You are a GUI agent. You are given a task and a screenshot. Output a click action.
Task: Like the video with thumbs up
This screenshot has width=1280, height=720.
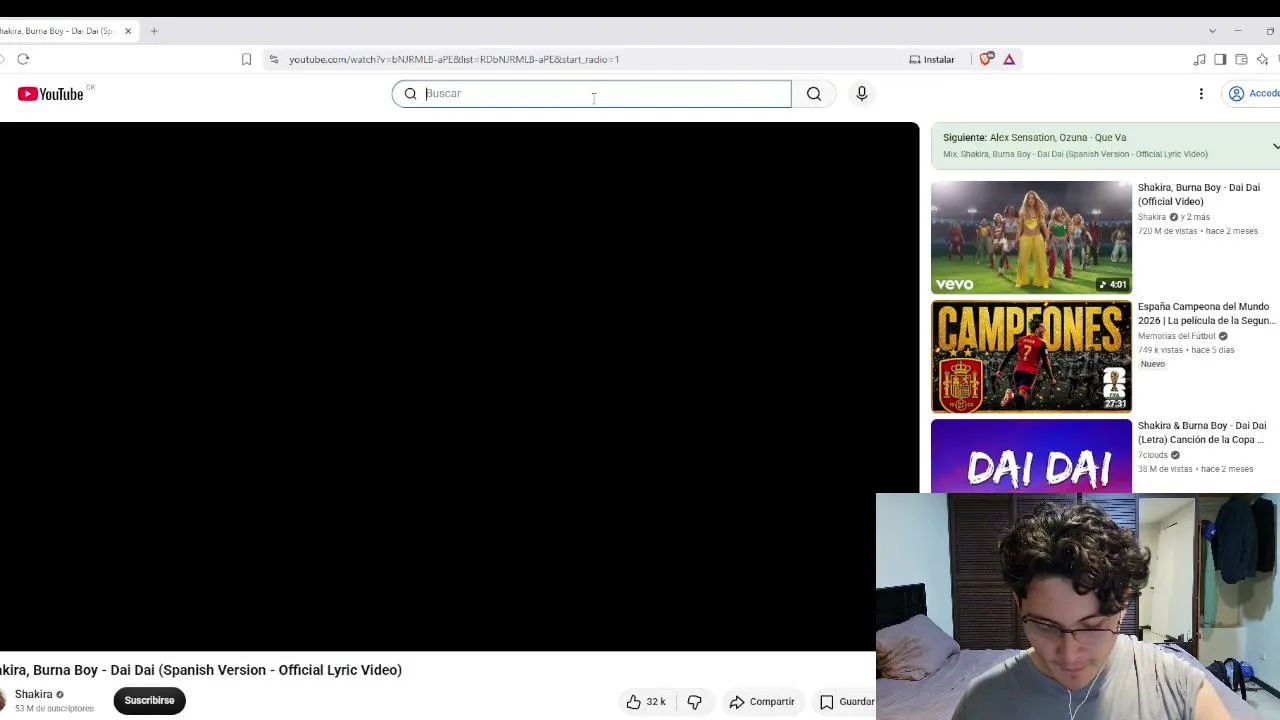(645, 702)
